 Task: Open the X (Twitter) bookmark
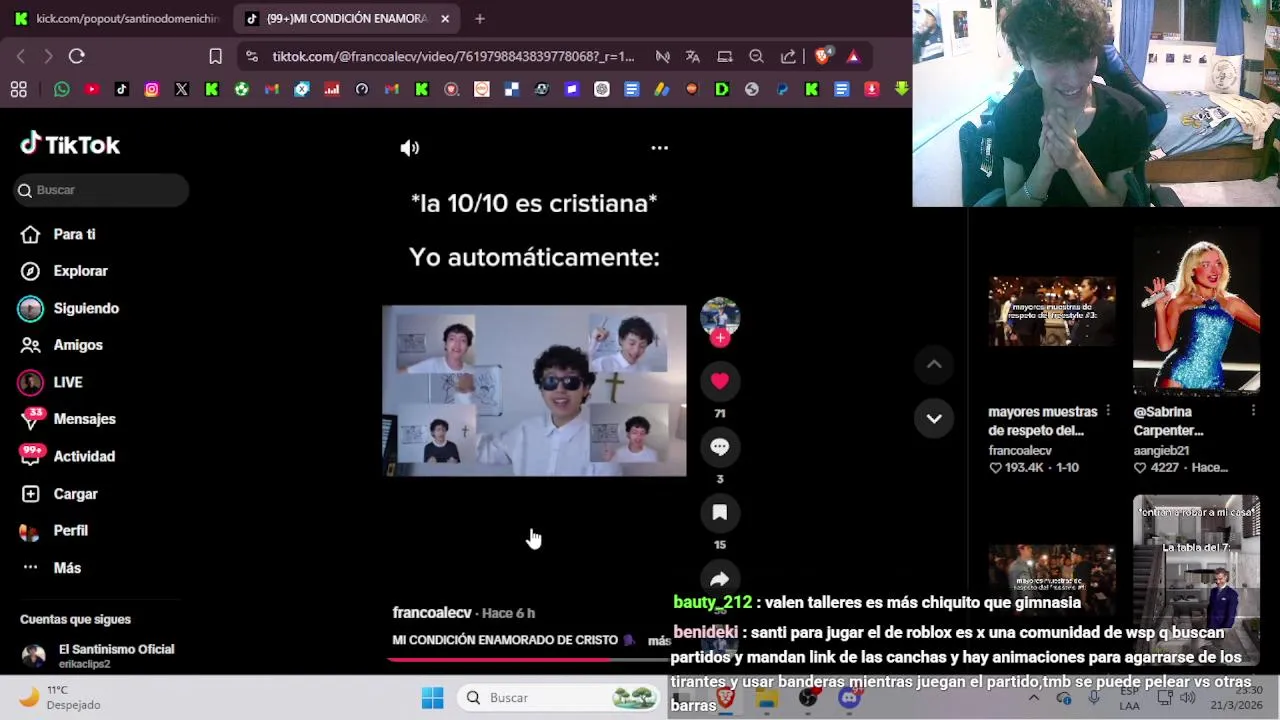(182, 90)
